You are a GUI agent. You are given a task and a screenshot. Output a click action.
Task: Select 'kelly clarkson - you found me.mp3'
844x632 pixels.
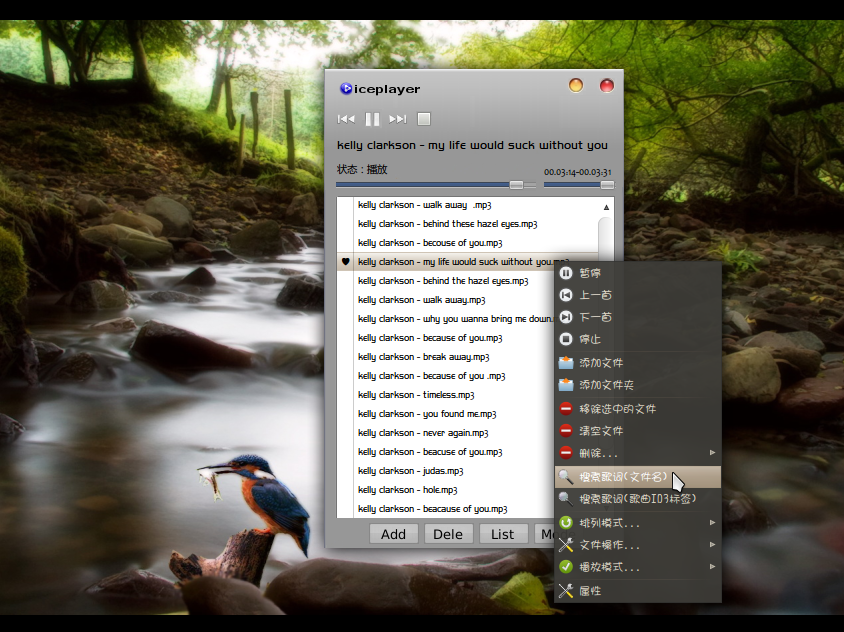(446, 413)
